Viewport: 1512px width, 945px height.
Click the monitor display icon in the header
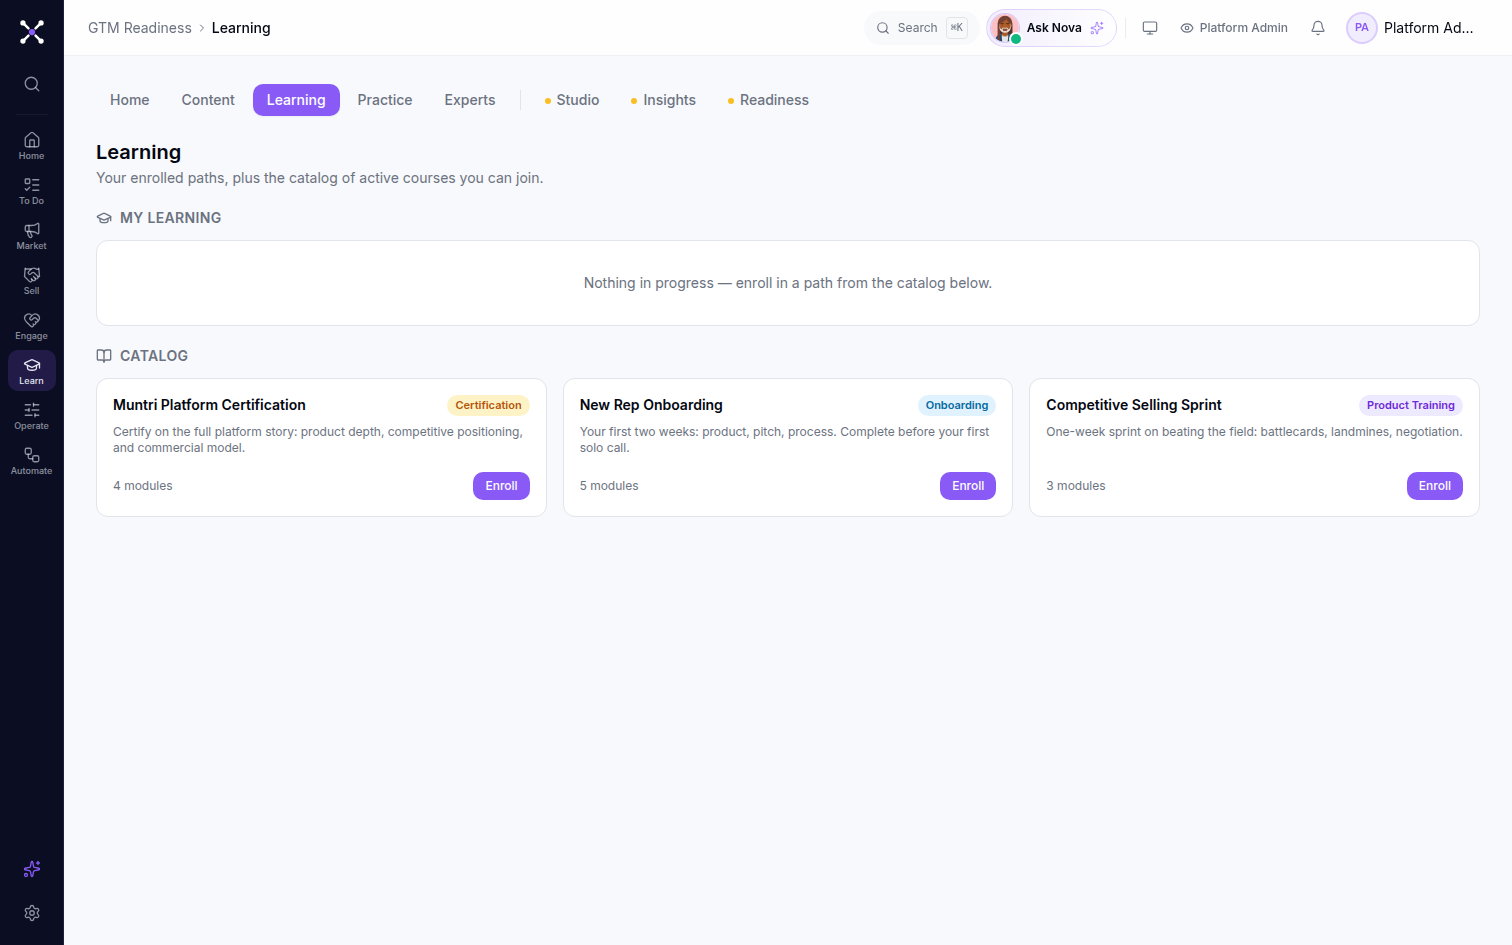tap(1150, 28)
